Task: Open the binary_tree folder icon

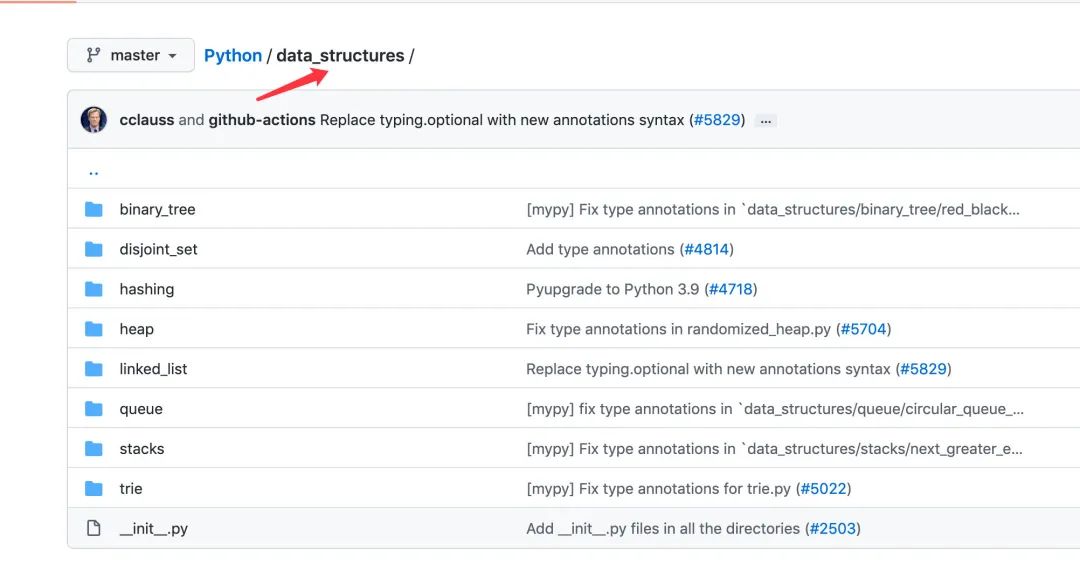Action: (94, 209)
